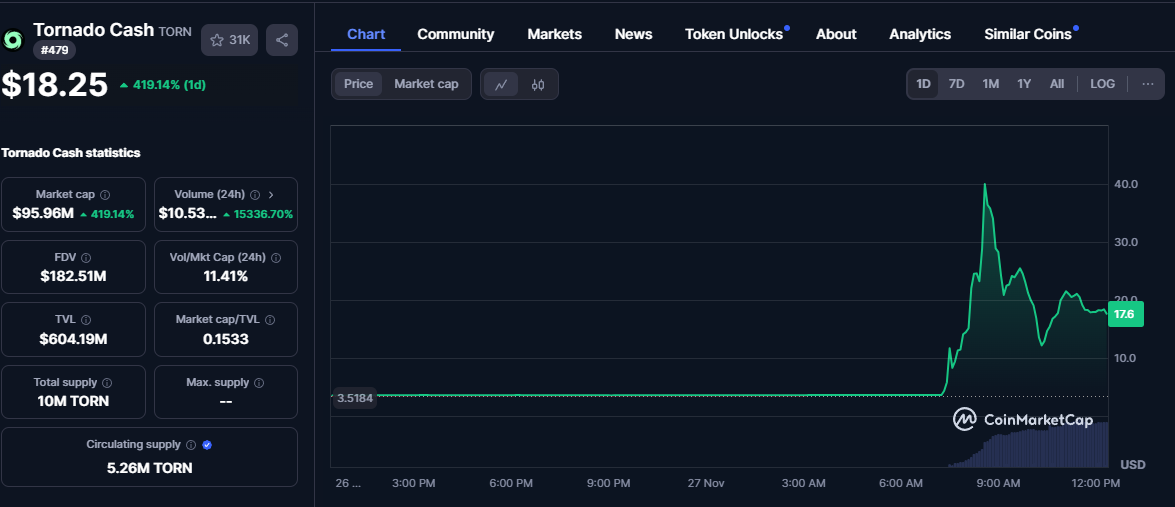Open the three-dot more options menu
Image resolution: width=1175 pixels, height=507 pixels.
(1146, 84)
